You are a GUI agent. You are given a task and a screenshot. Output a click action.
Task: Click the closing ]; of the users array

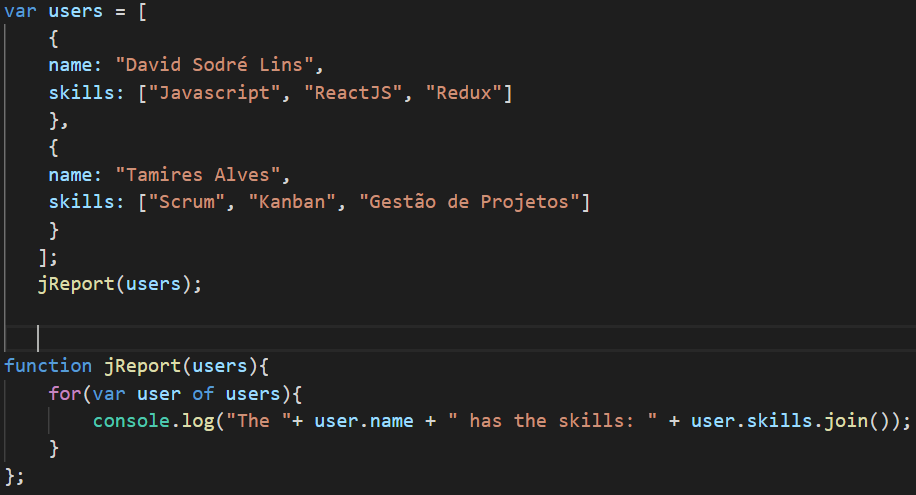click(x=48, y=257)
